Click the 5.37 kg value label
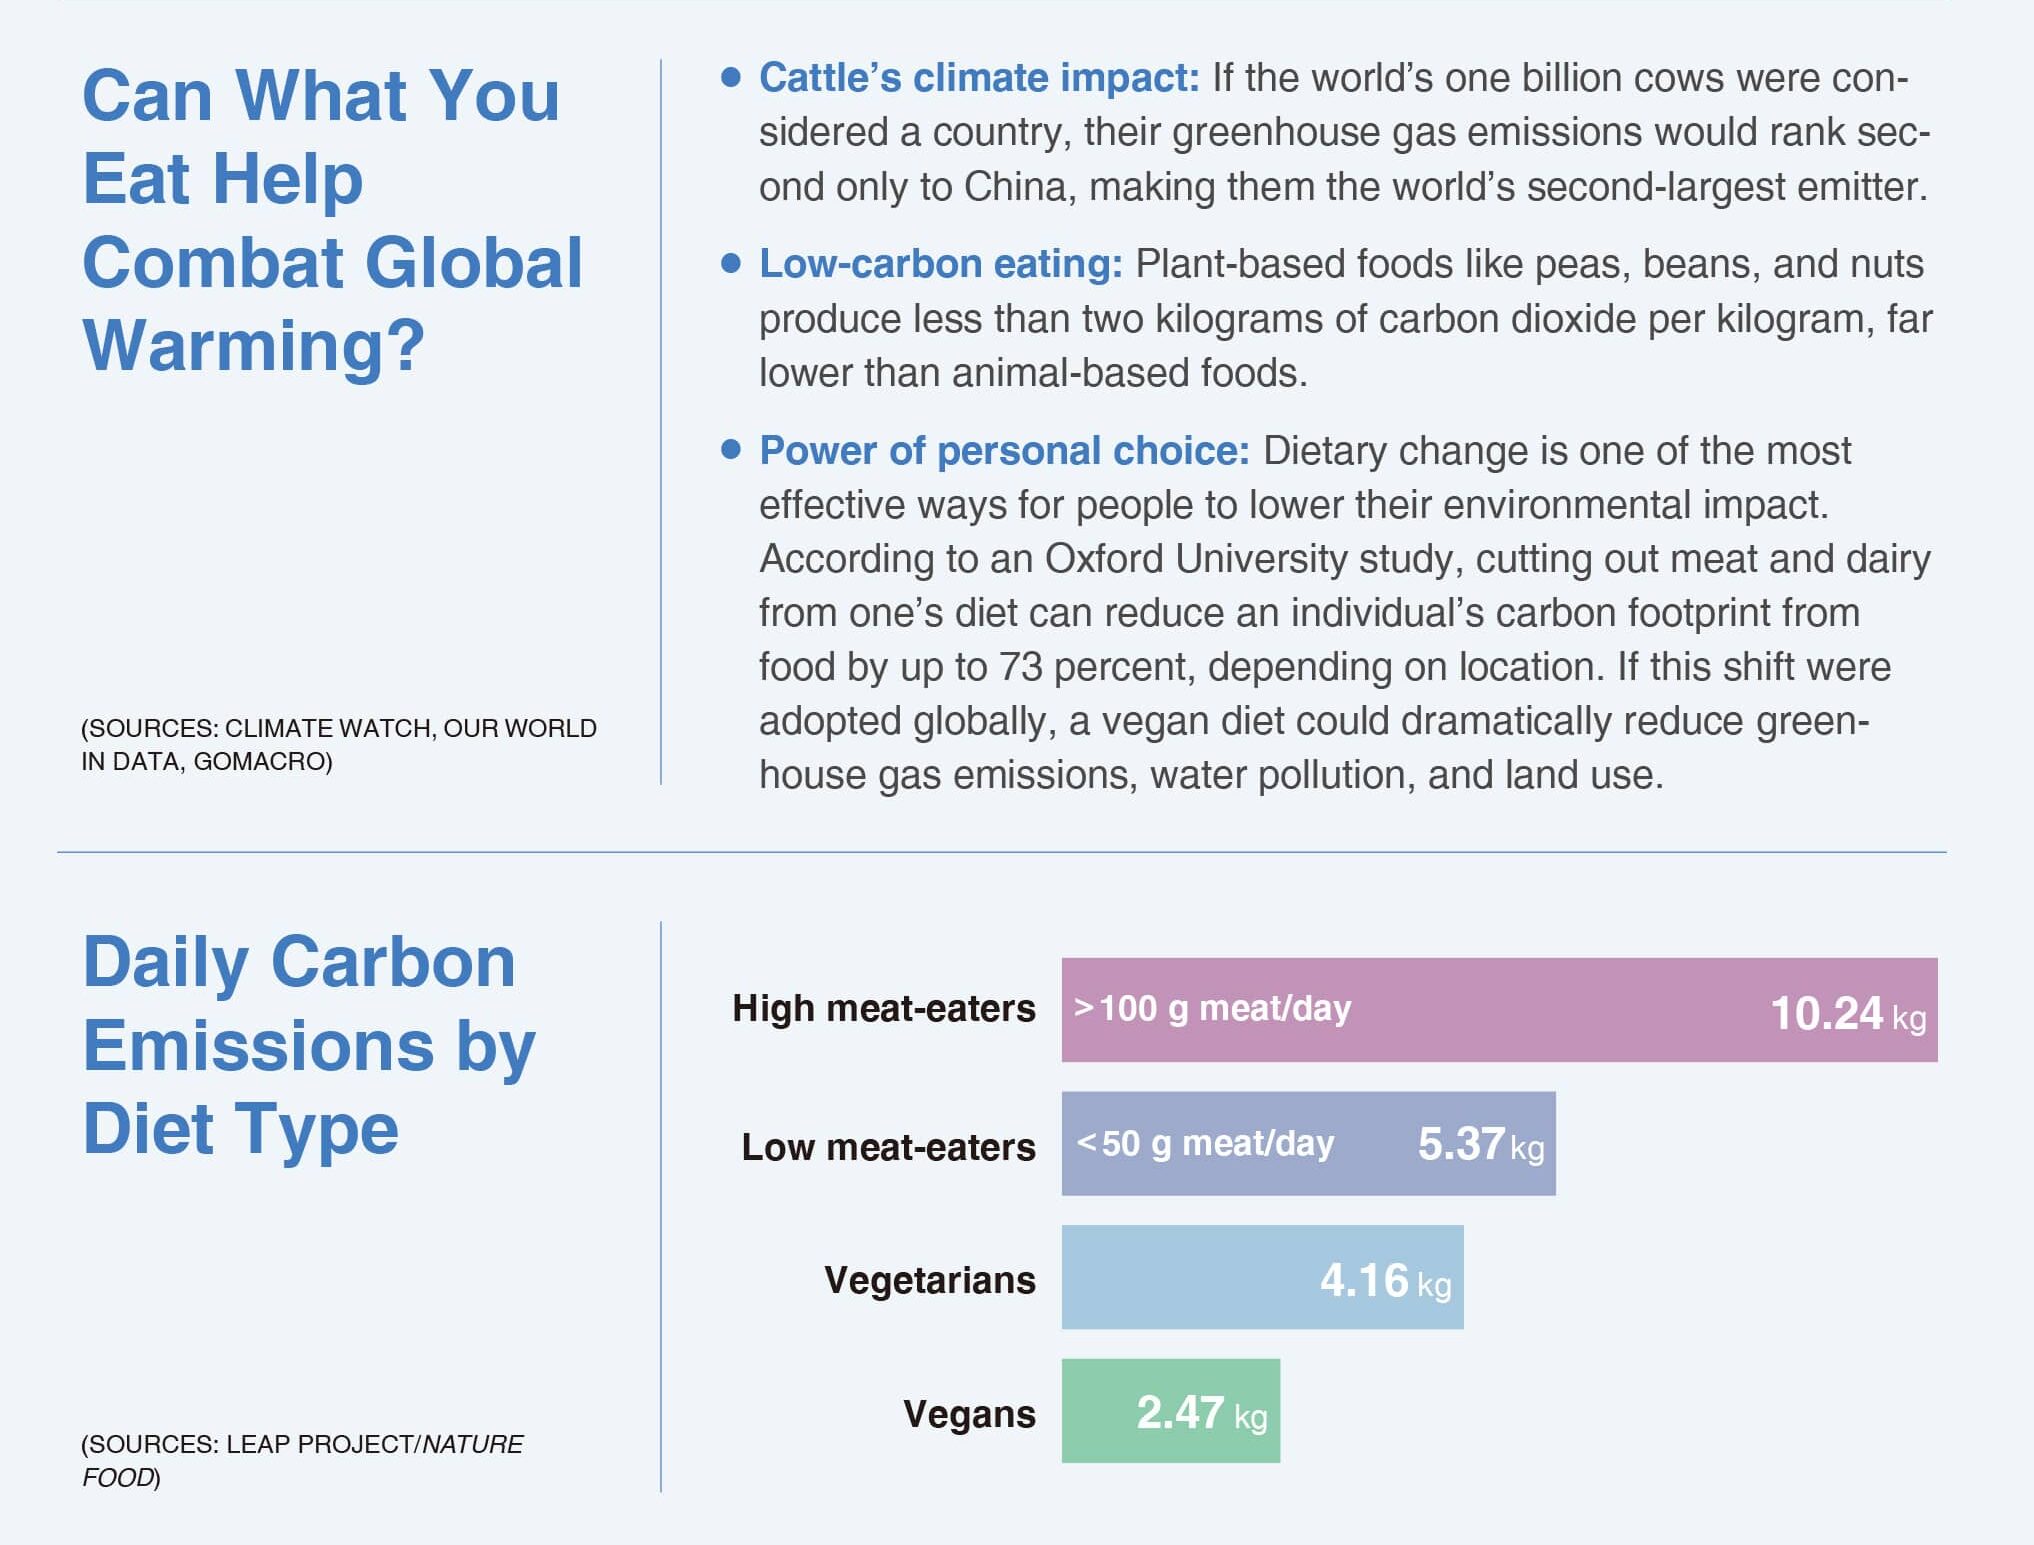Screen dimensions: 2034x1545 (1480, 1144)
